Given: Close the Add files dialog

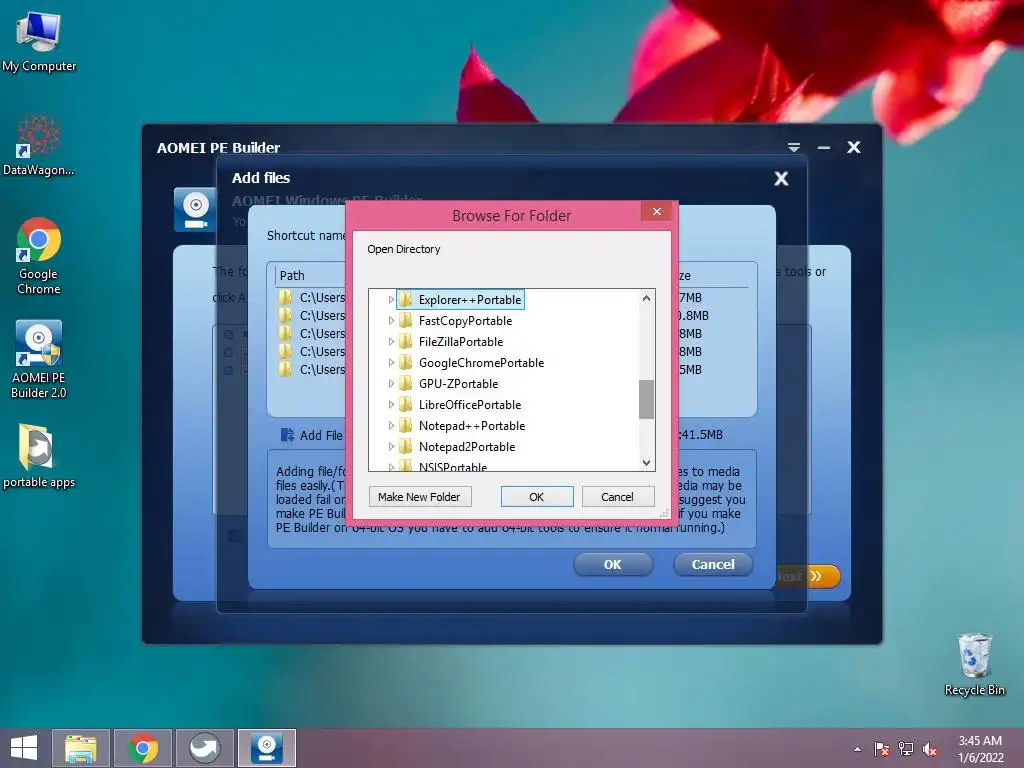Looking at the screenshot, I should (x=781, y=178).
